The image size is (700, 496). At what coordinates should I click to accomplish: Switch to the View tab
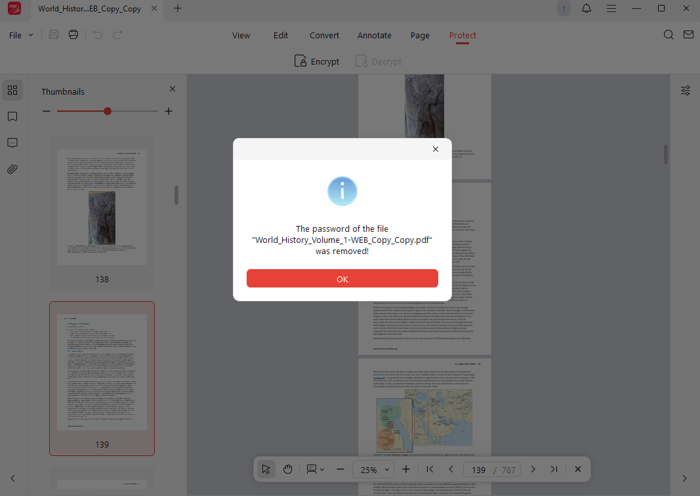[241, 35]
